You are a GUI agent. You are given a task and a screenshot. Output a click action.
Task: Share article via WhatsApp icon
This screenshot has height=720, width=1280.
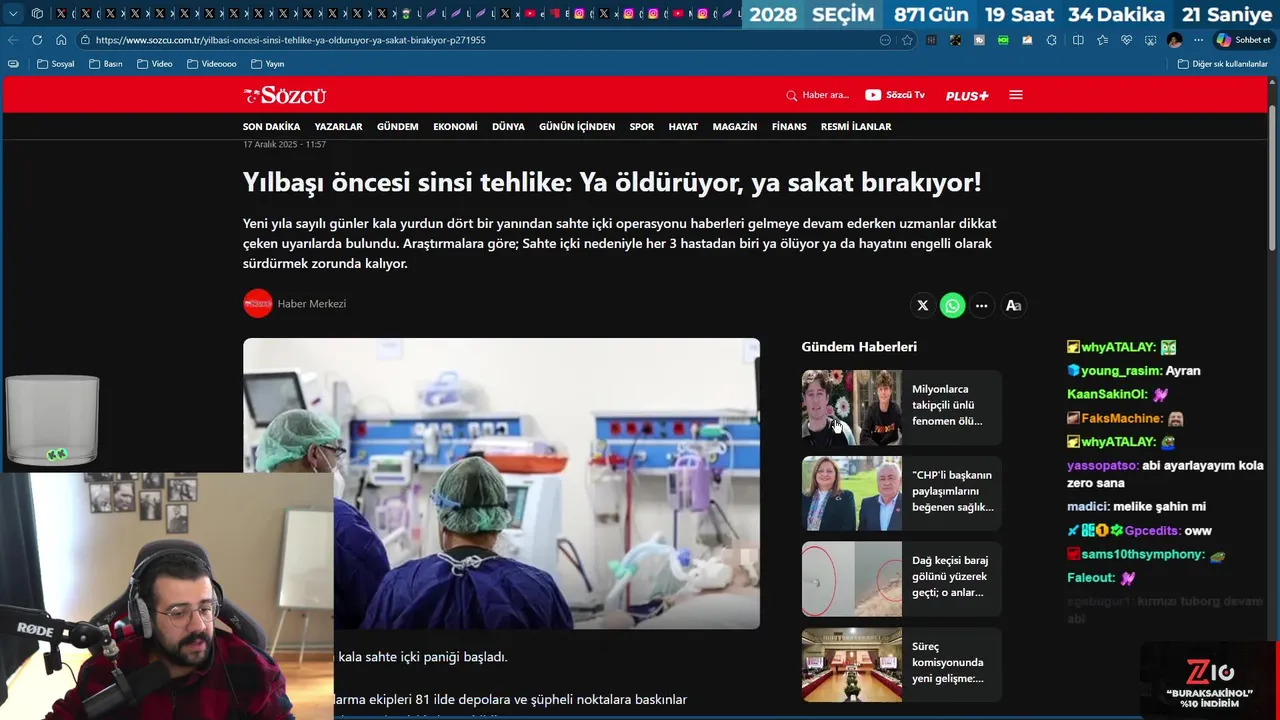[x=953, y=306]
